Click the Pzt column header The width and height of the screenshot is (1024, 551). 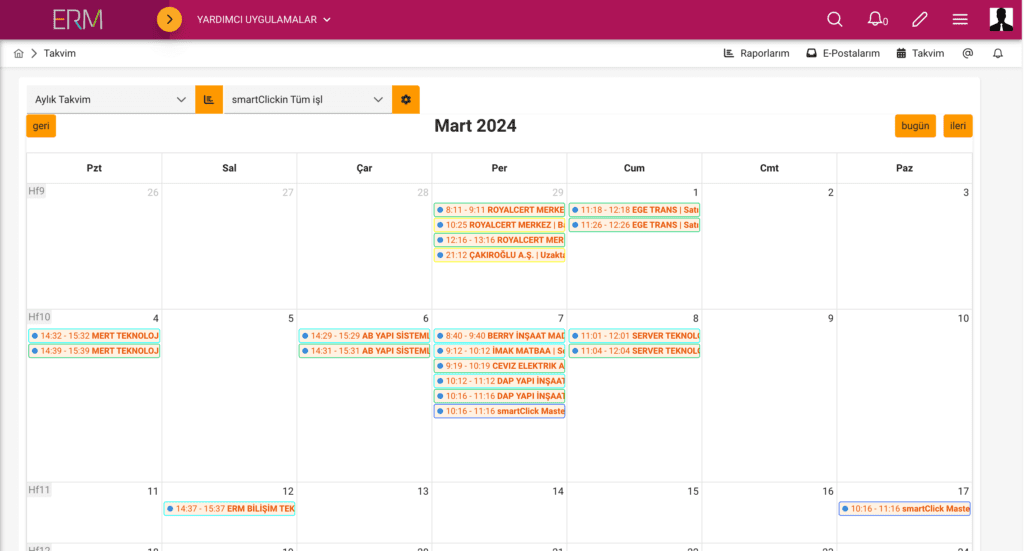(x=94, y=168)
